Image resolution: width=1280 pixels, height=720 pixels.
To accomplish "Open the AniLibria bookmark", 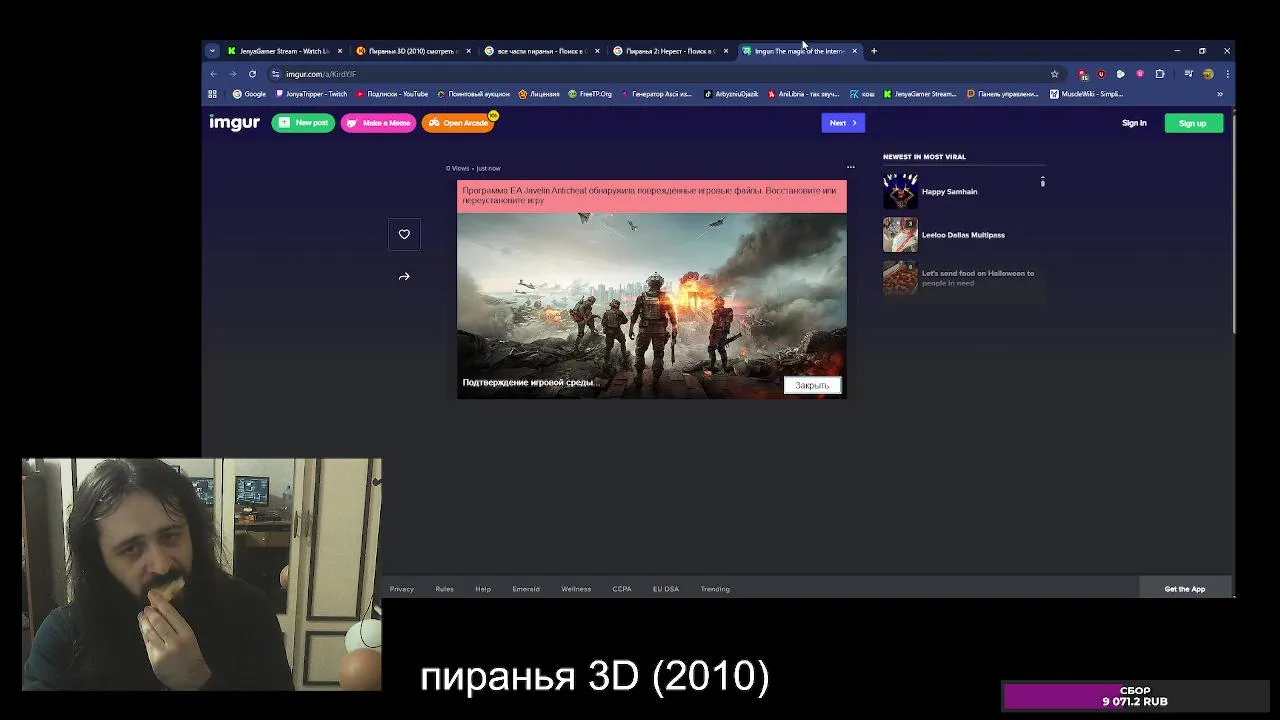I will (803, 94).
